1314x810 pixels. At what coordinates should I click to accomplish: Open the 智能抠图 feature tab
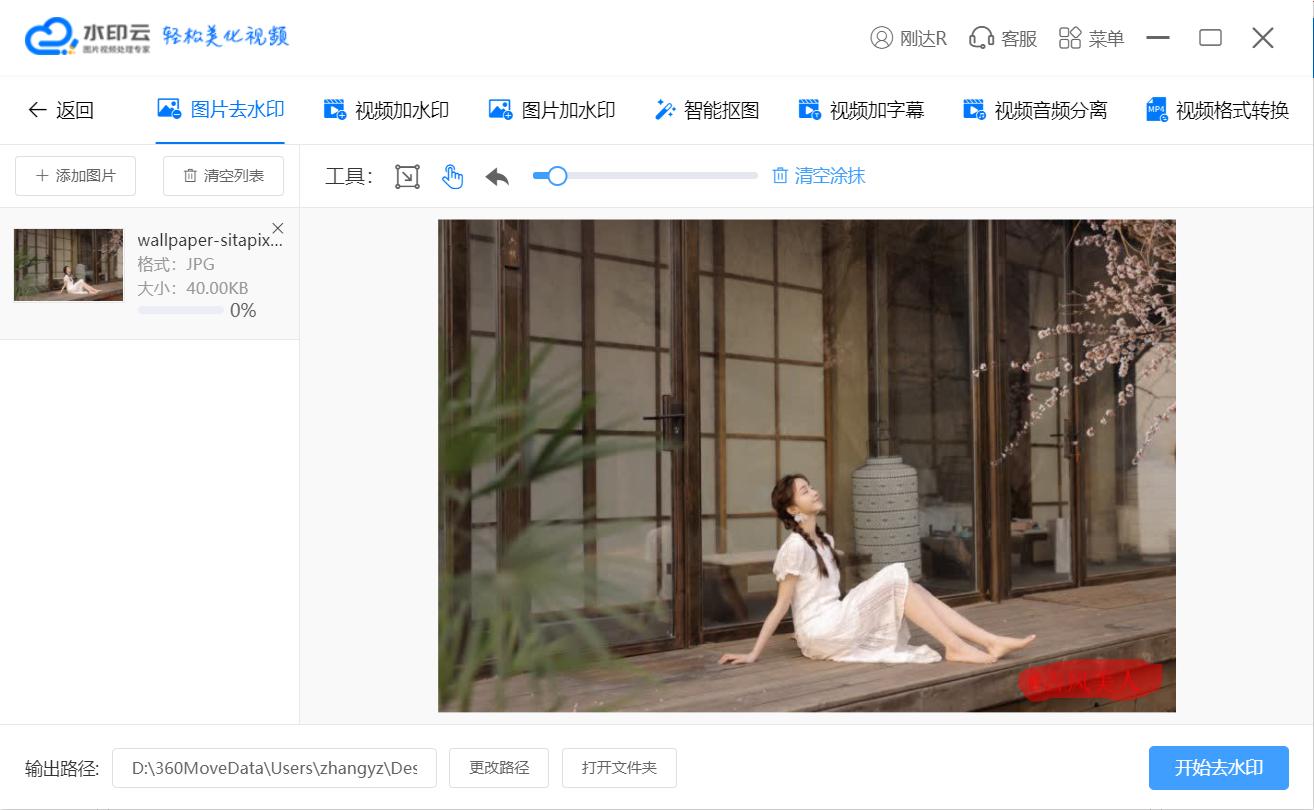tap(708, 110)
